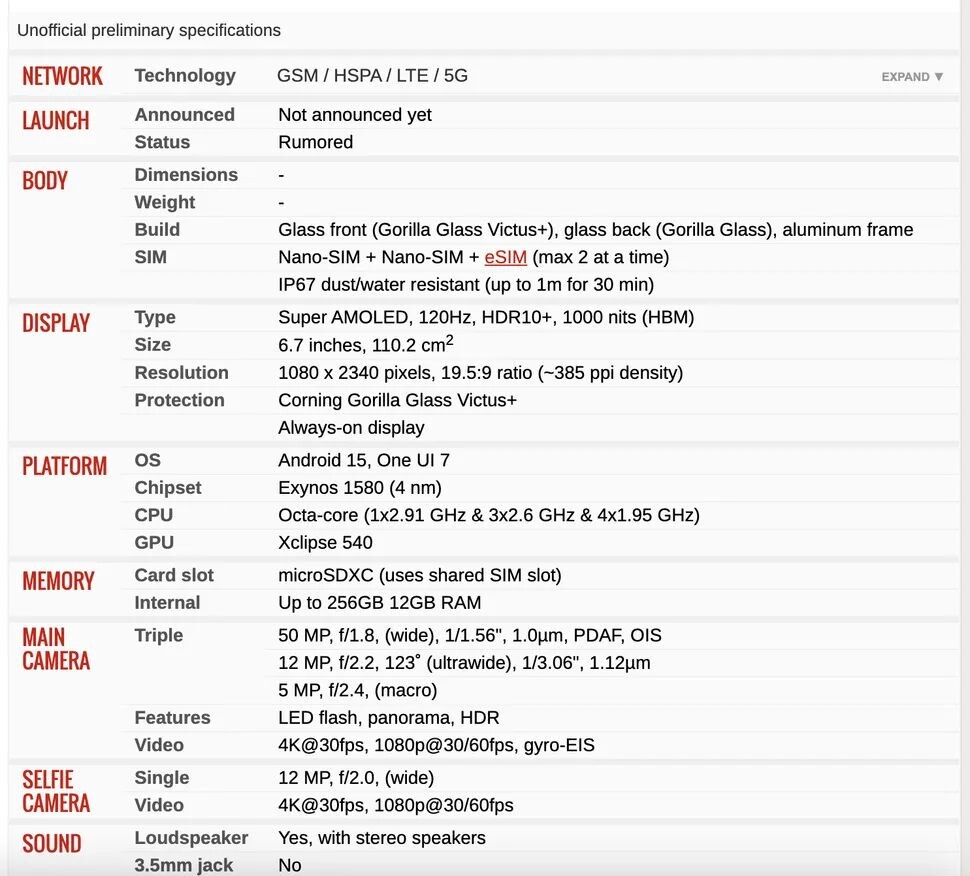Image resolution: width=970 pixels, height=876 pixels.
Task: Click the Announced label
Action: pos(184,115)
